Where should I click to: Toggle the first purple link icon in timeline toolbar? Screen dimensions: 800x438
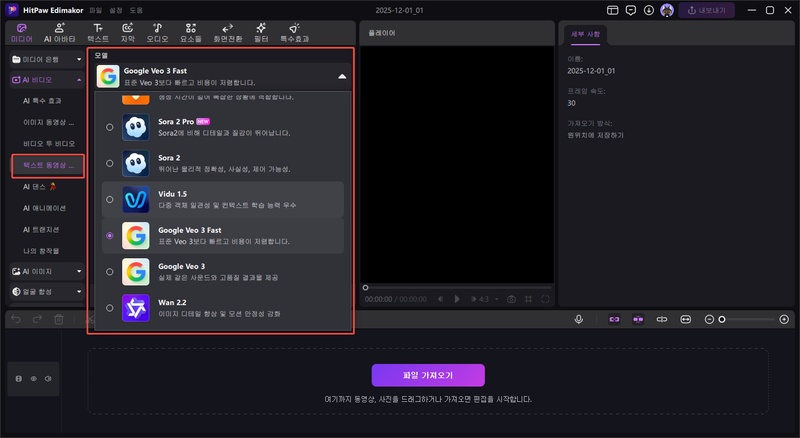(614, 320)
